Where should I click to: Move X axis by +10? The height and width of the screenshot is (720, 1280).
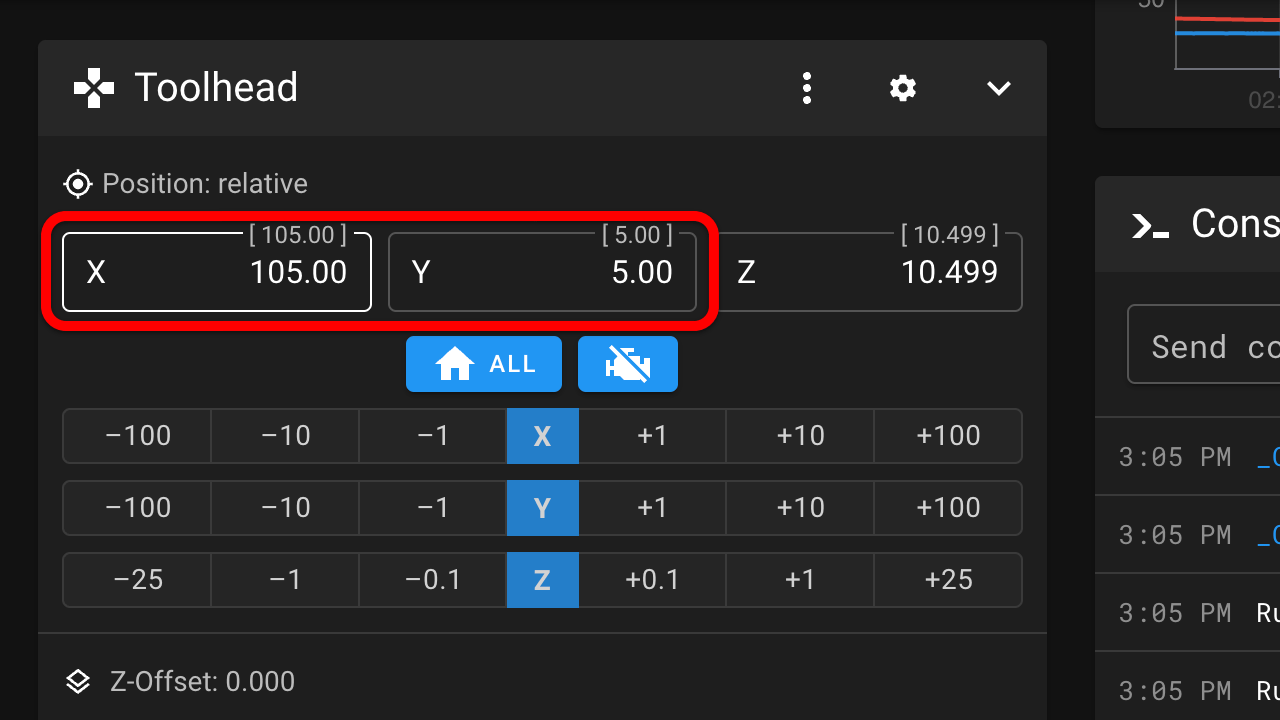800,436
